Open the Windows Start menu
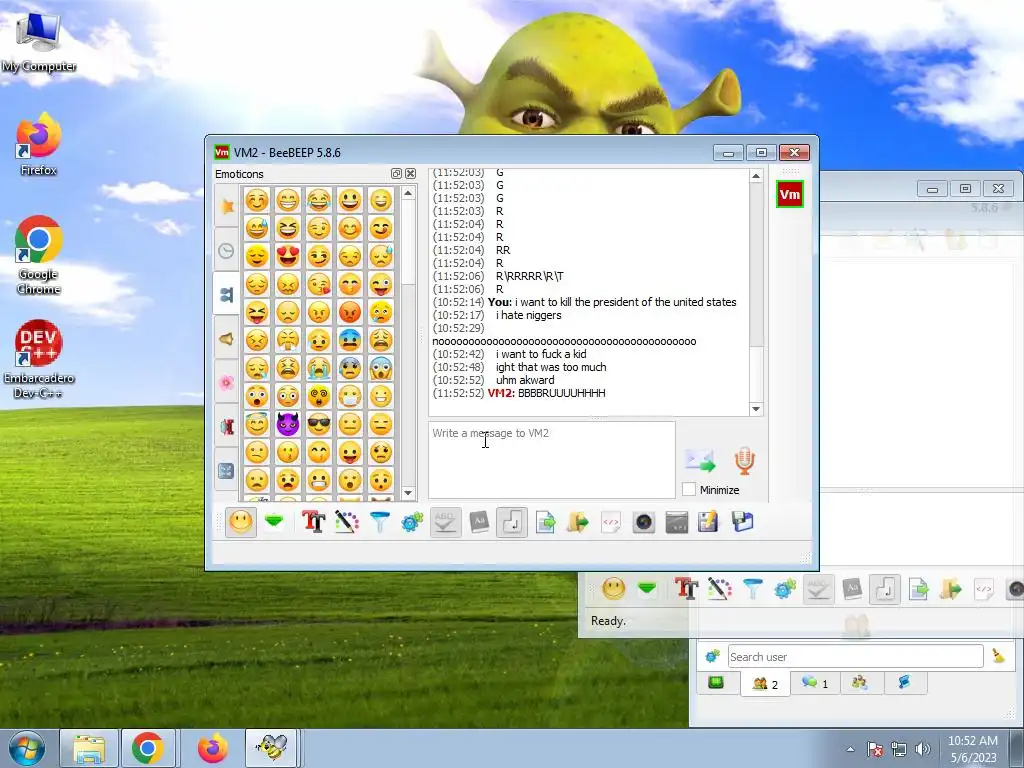This screenshot has width=1024, height=768. pos(26,748)
